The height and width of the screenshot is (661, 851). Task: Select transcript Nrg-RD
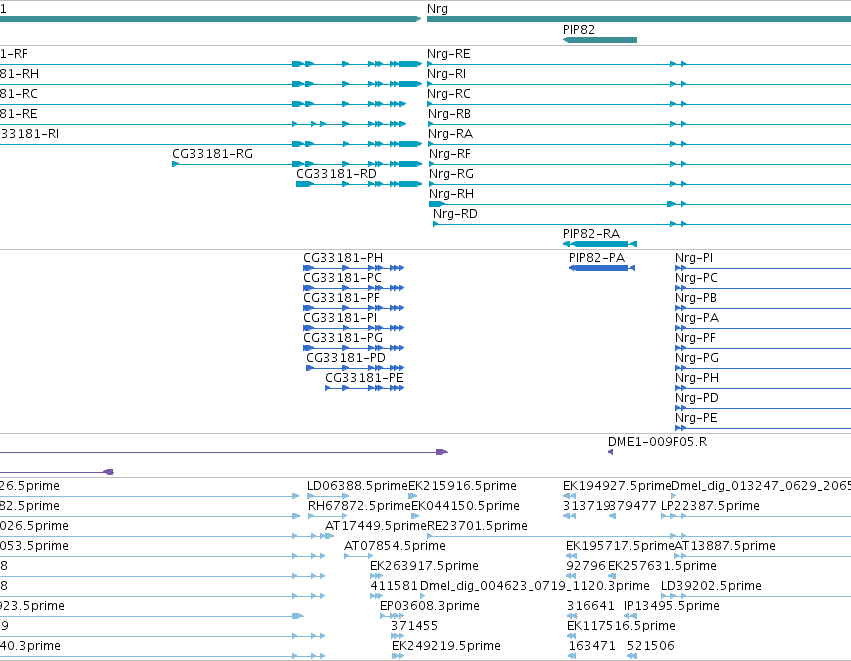coord(455,214)
